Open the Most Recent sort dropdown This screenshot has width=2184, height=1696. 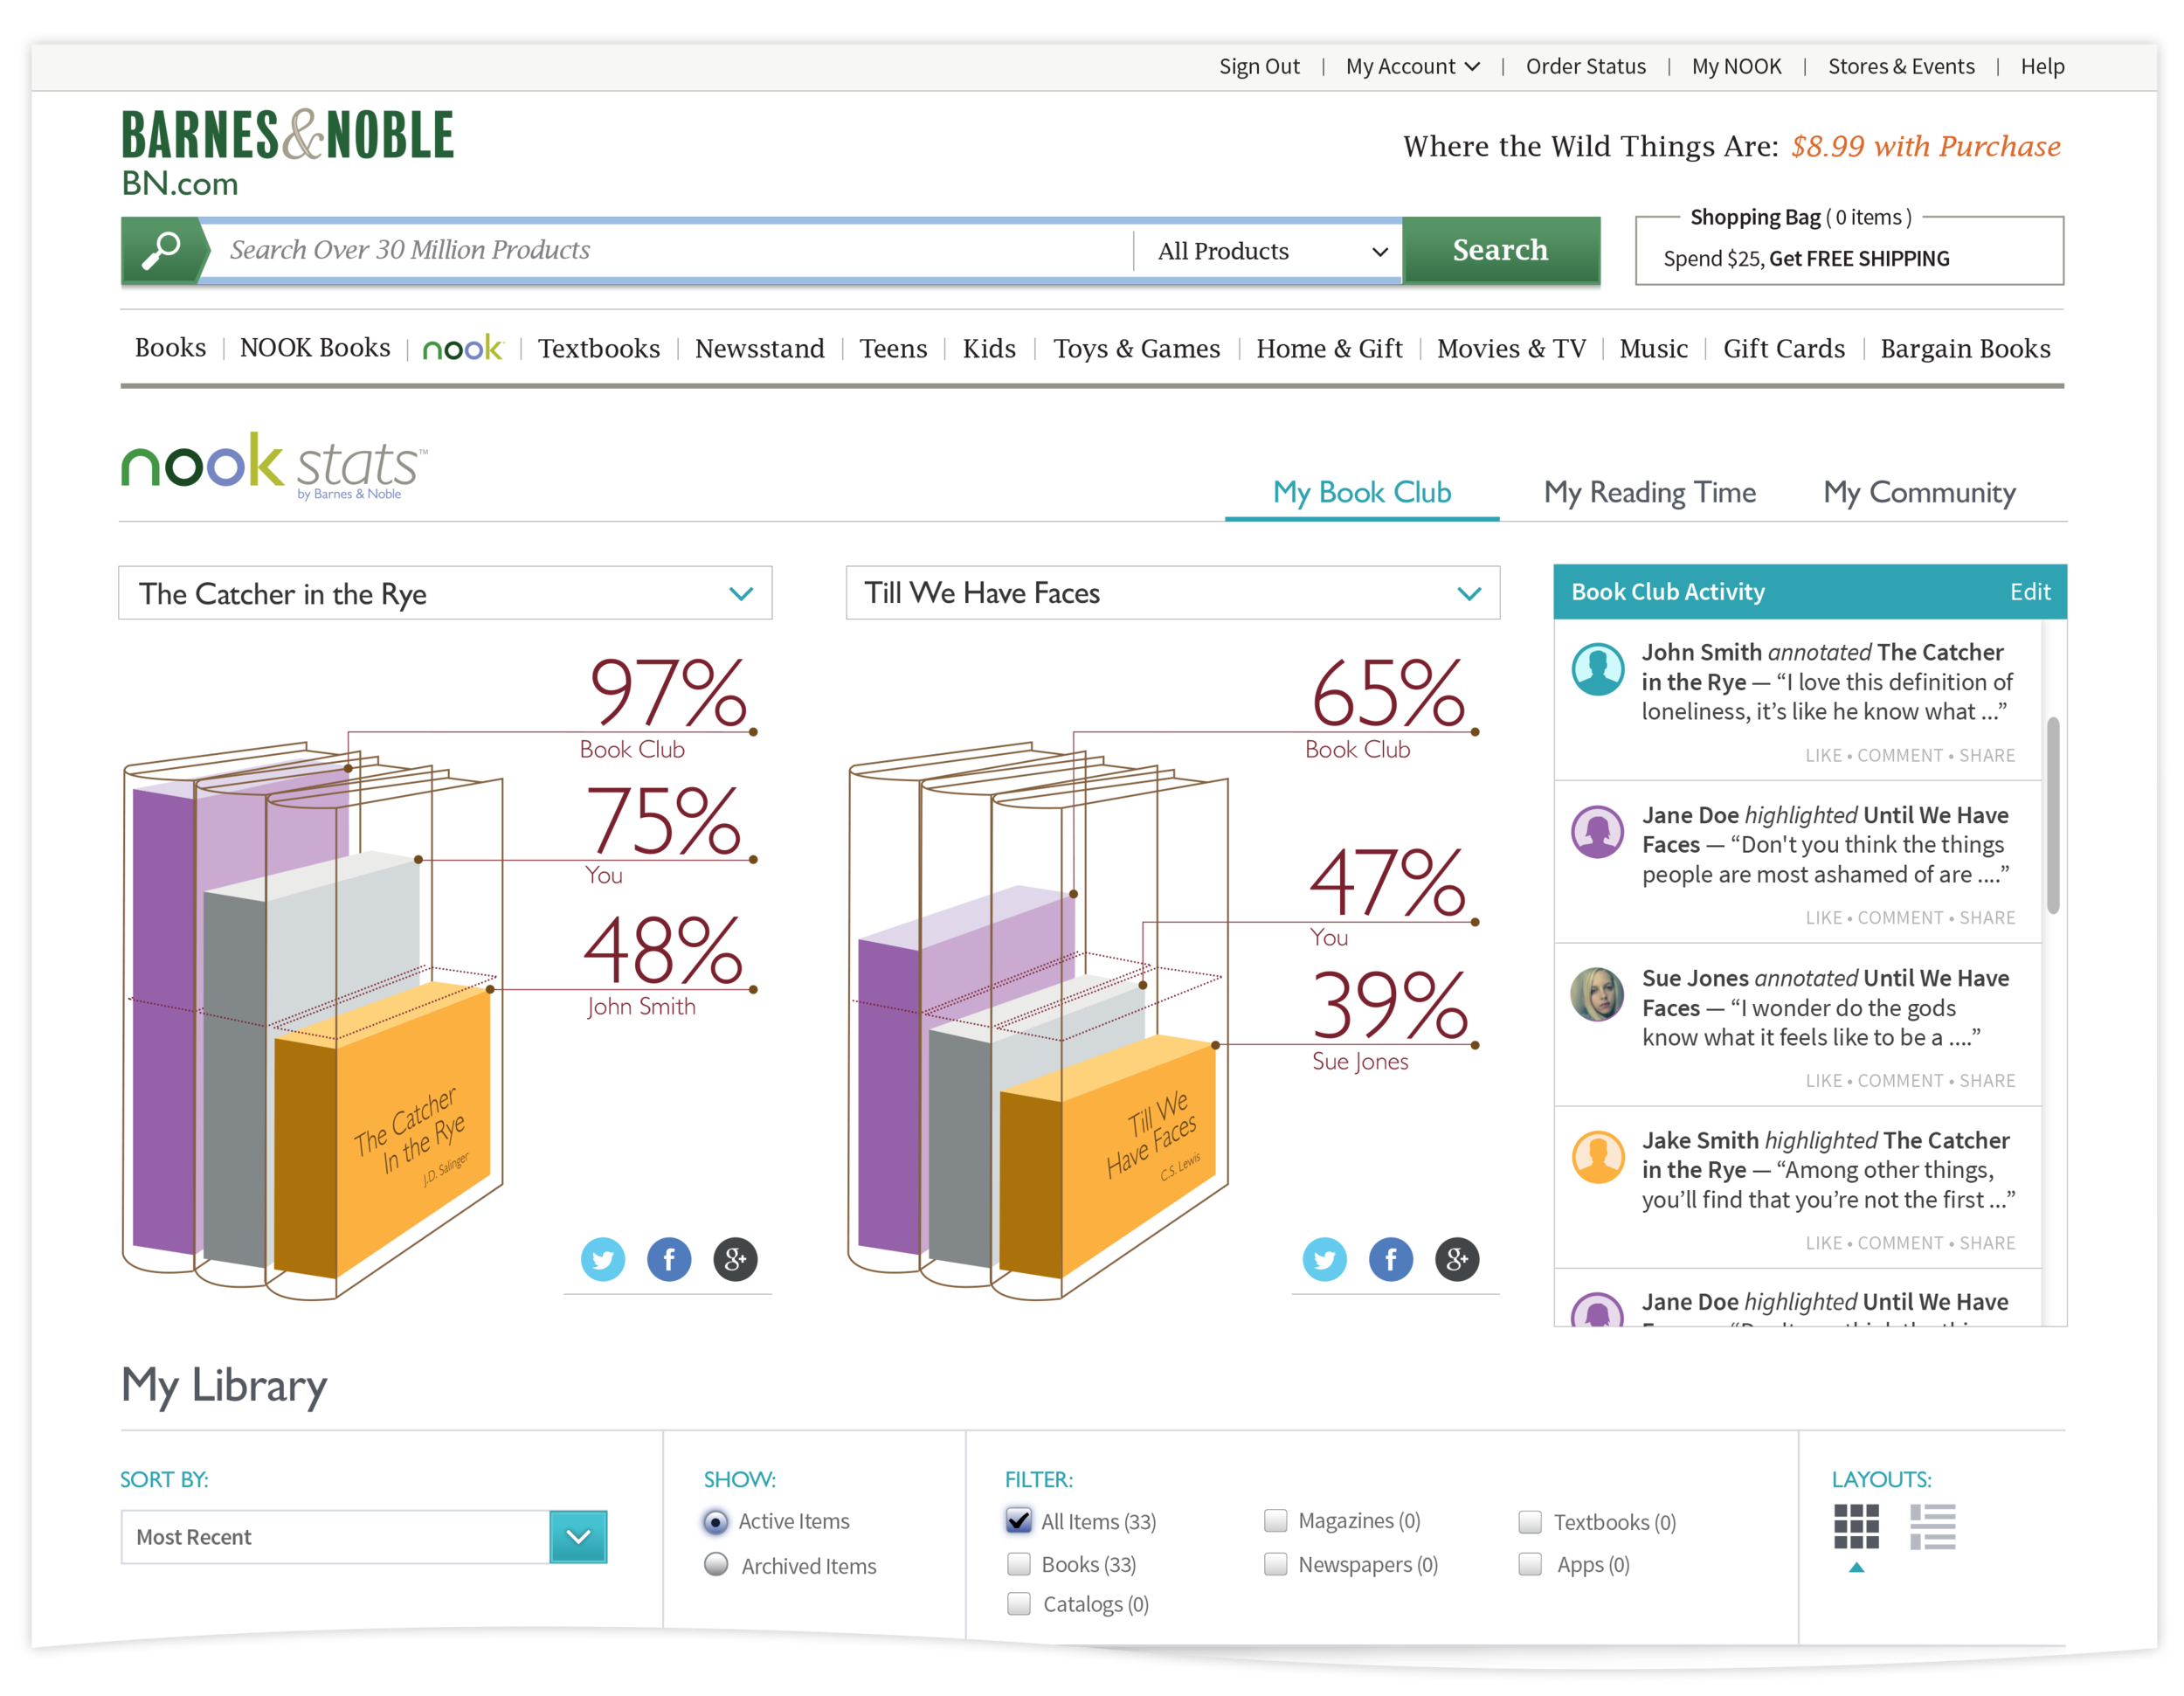(x=364, y=1537)
